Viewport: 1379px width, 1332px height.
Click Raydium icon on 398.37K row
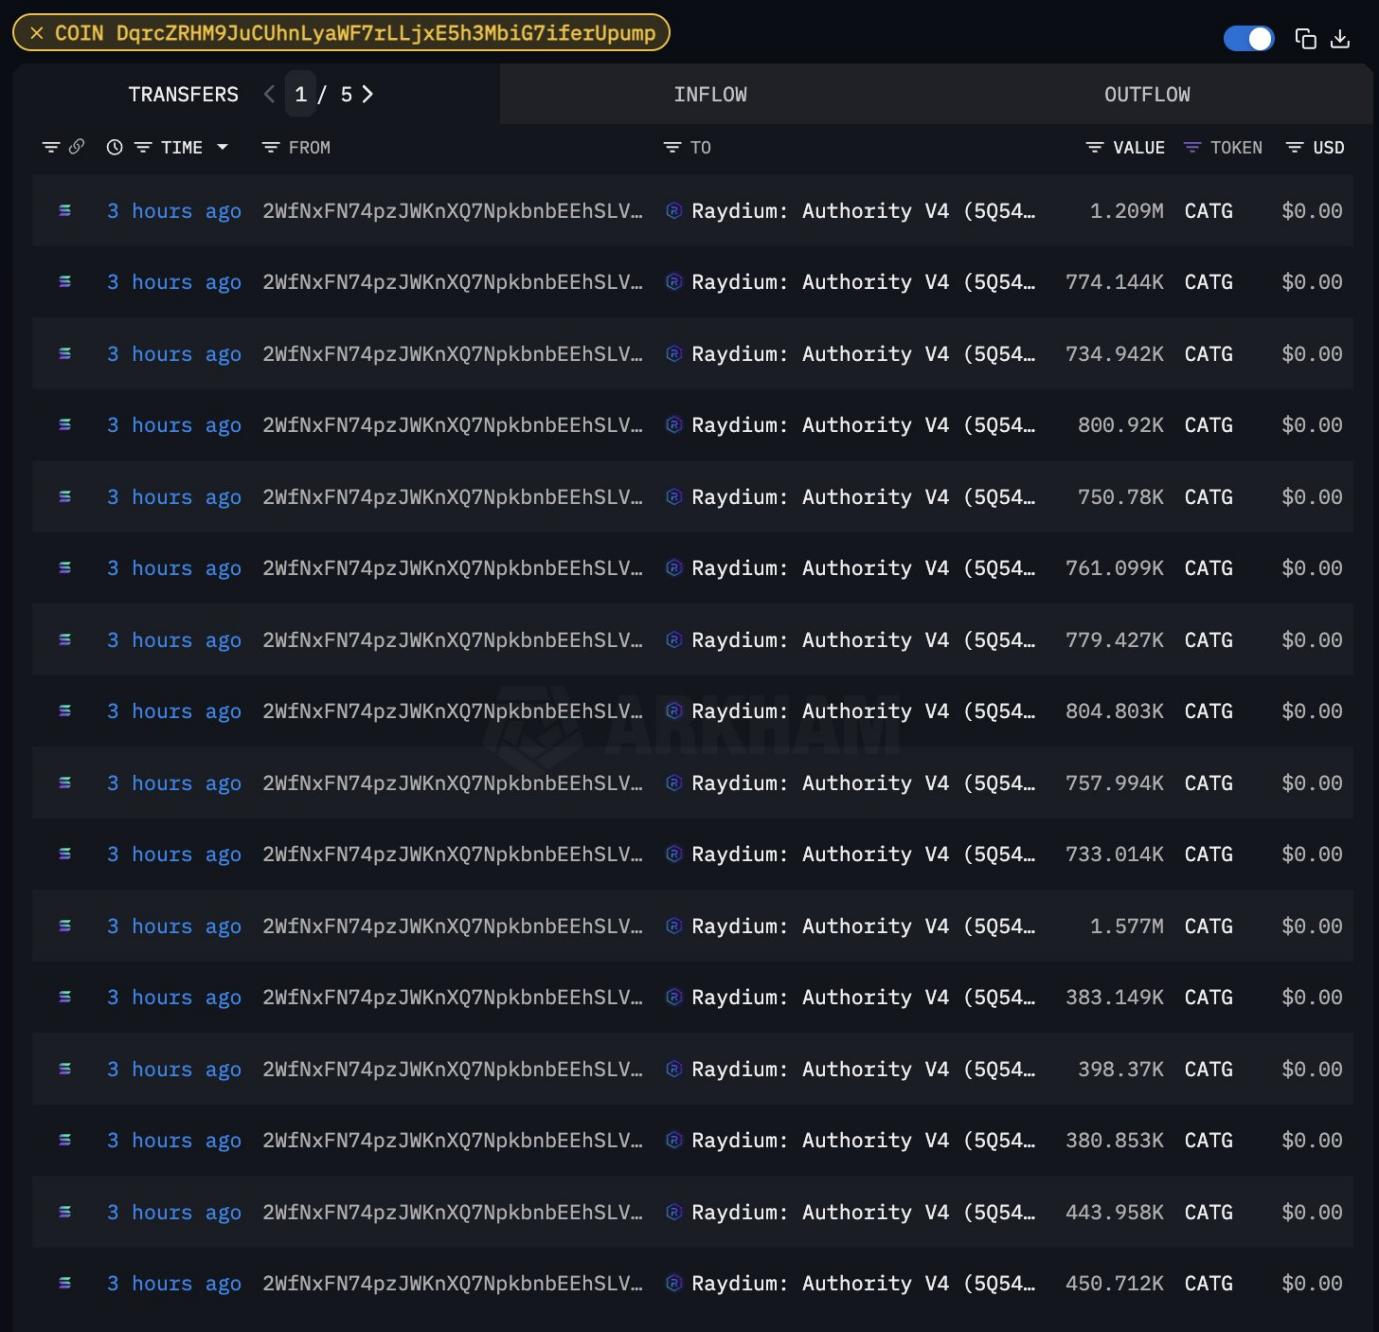click(674, 1069)
